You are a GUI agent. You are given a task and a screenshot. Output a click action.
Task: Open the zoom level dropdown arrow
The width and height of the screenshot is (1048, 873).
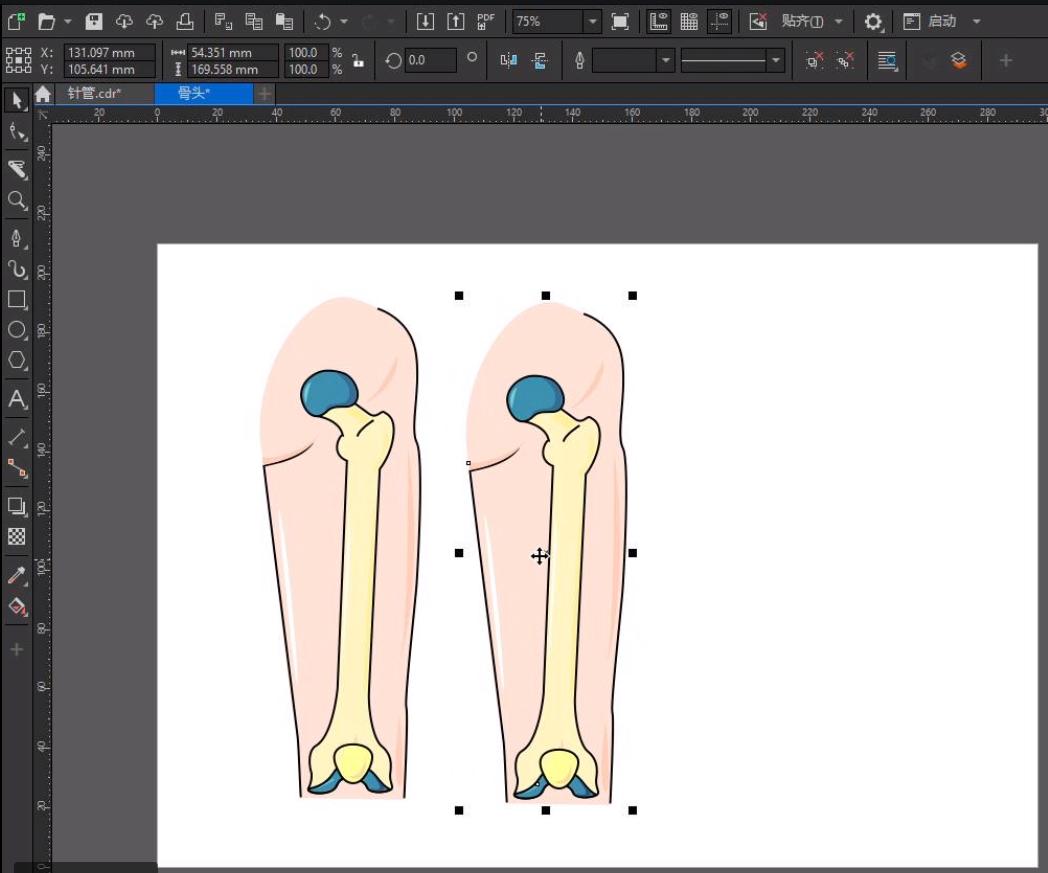coord(592,21)
